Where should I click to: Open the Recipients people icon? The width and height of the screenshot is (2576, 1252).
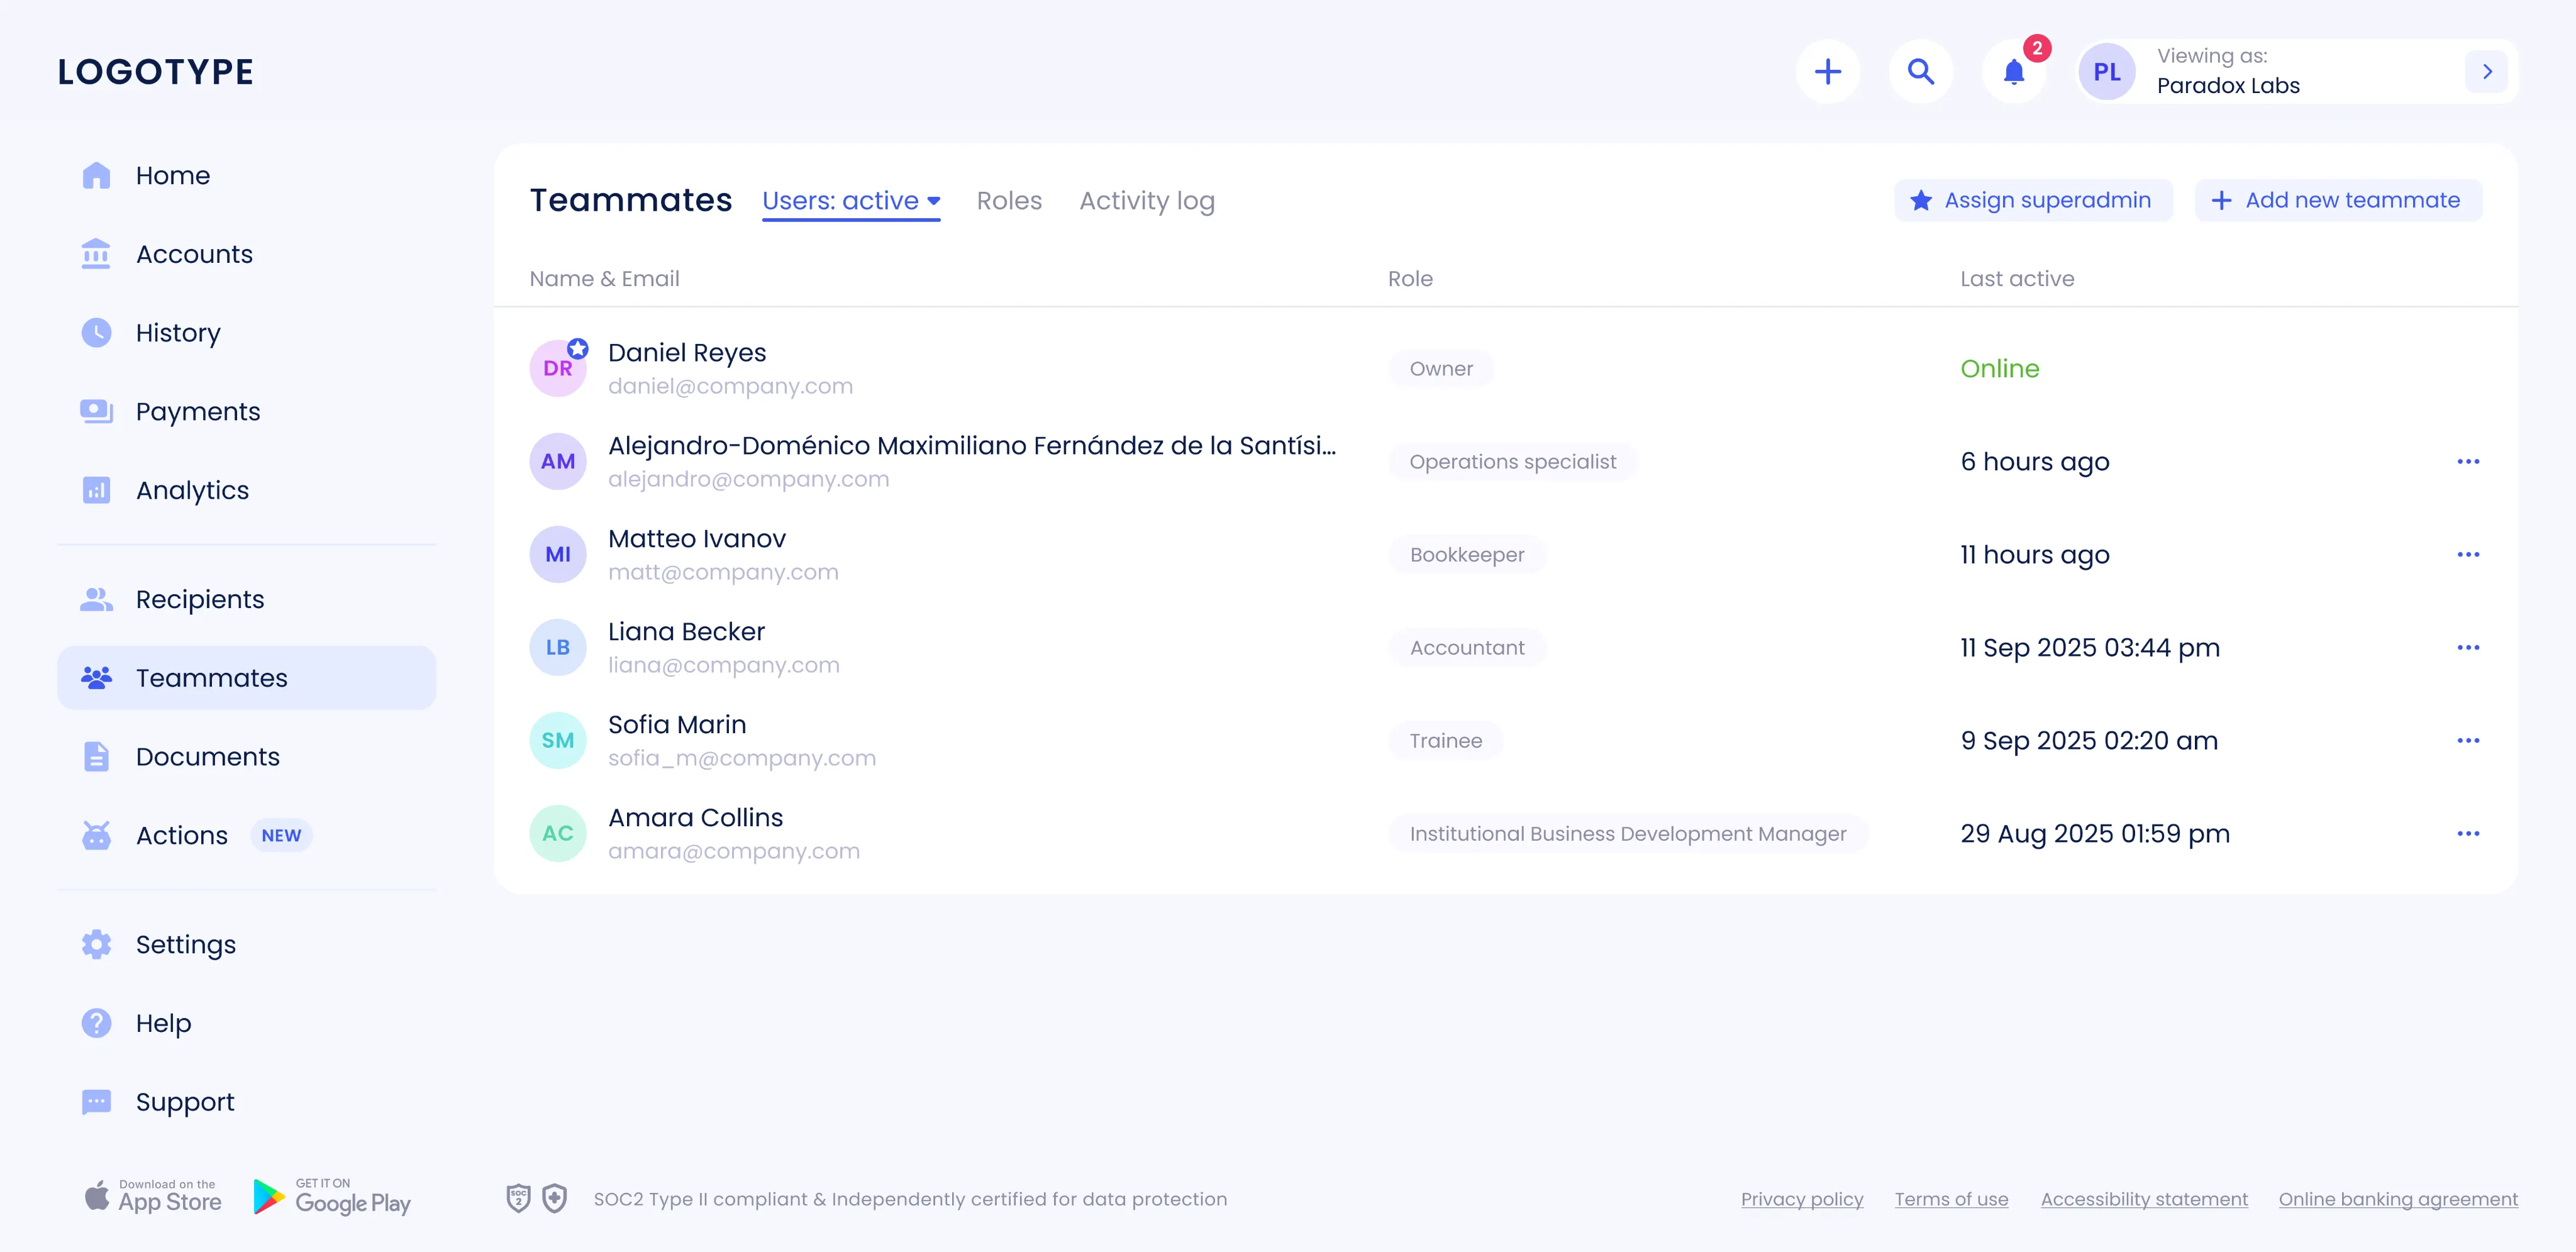pos(96,599)
